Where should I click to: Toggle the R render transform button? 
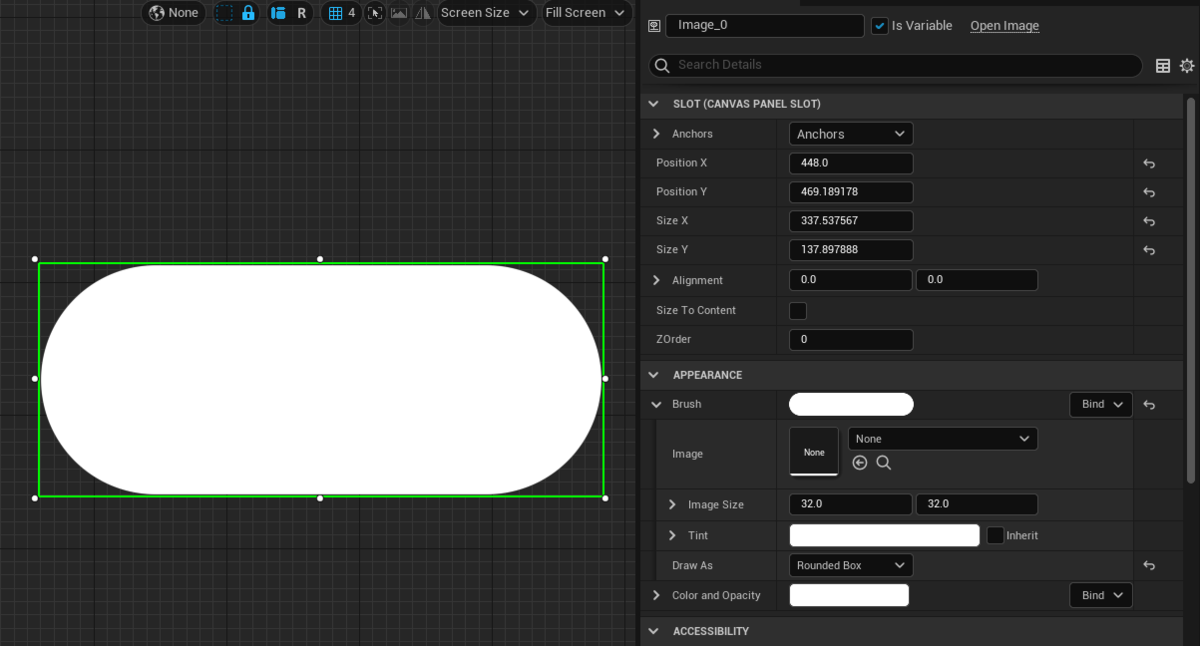point(302,13)
